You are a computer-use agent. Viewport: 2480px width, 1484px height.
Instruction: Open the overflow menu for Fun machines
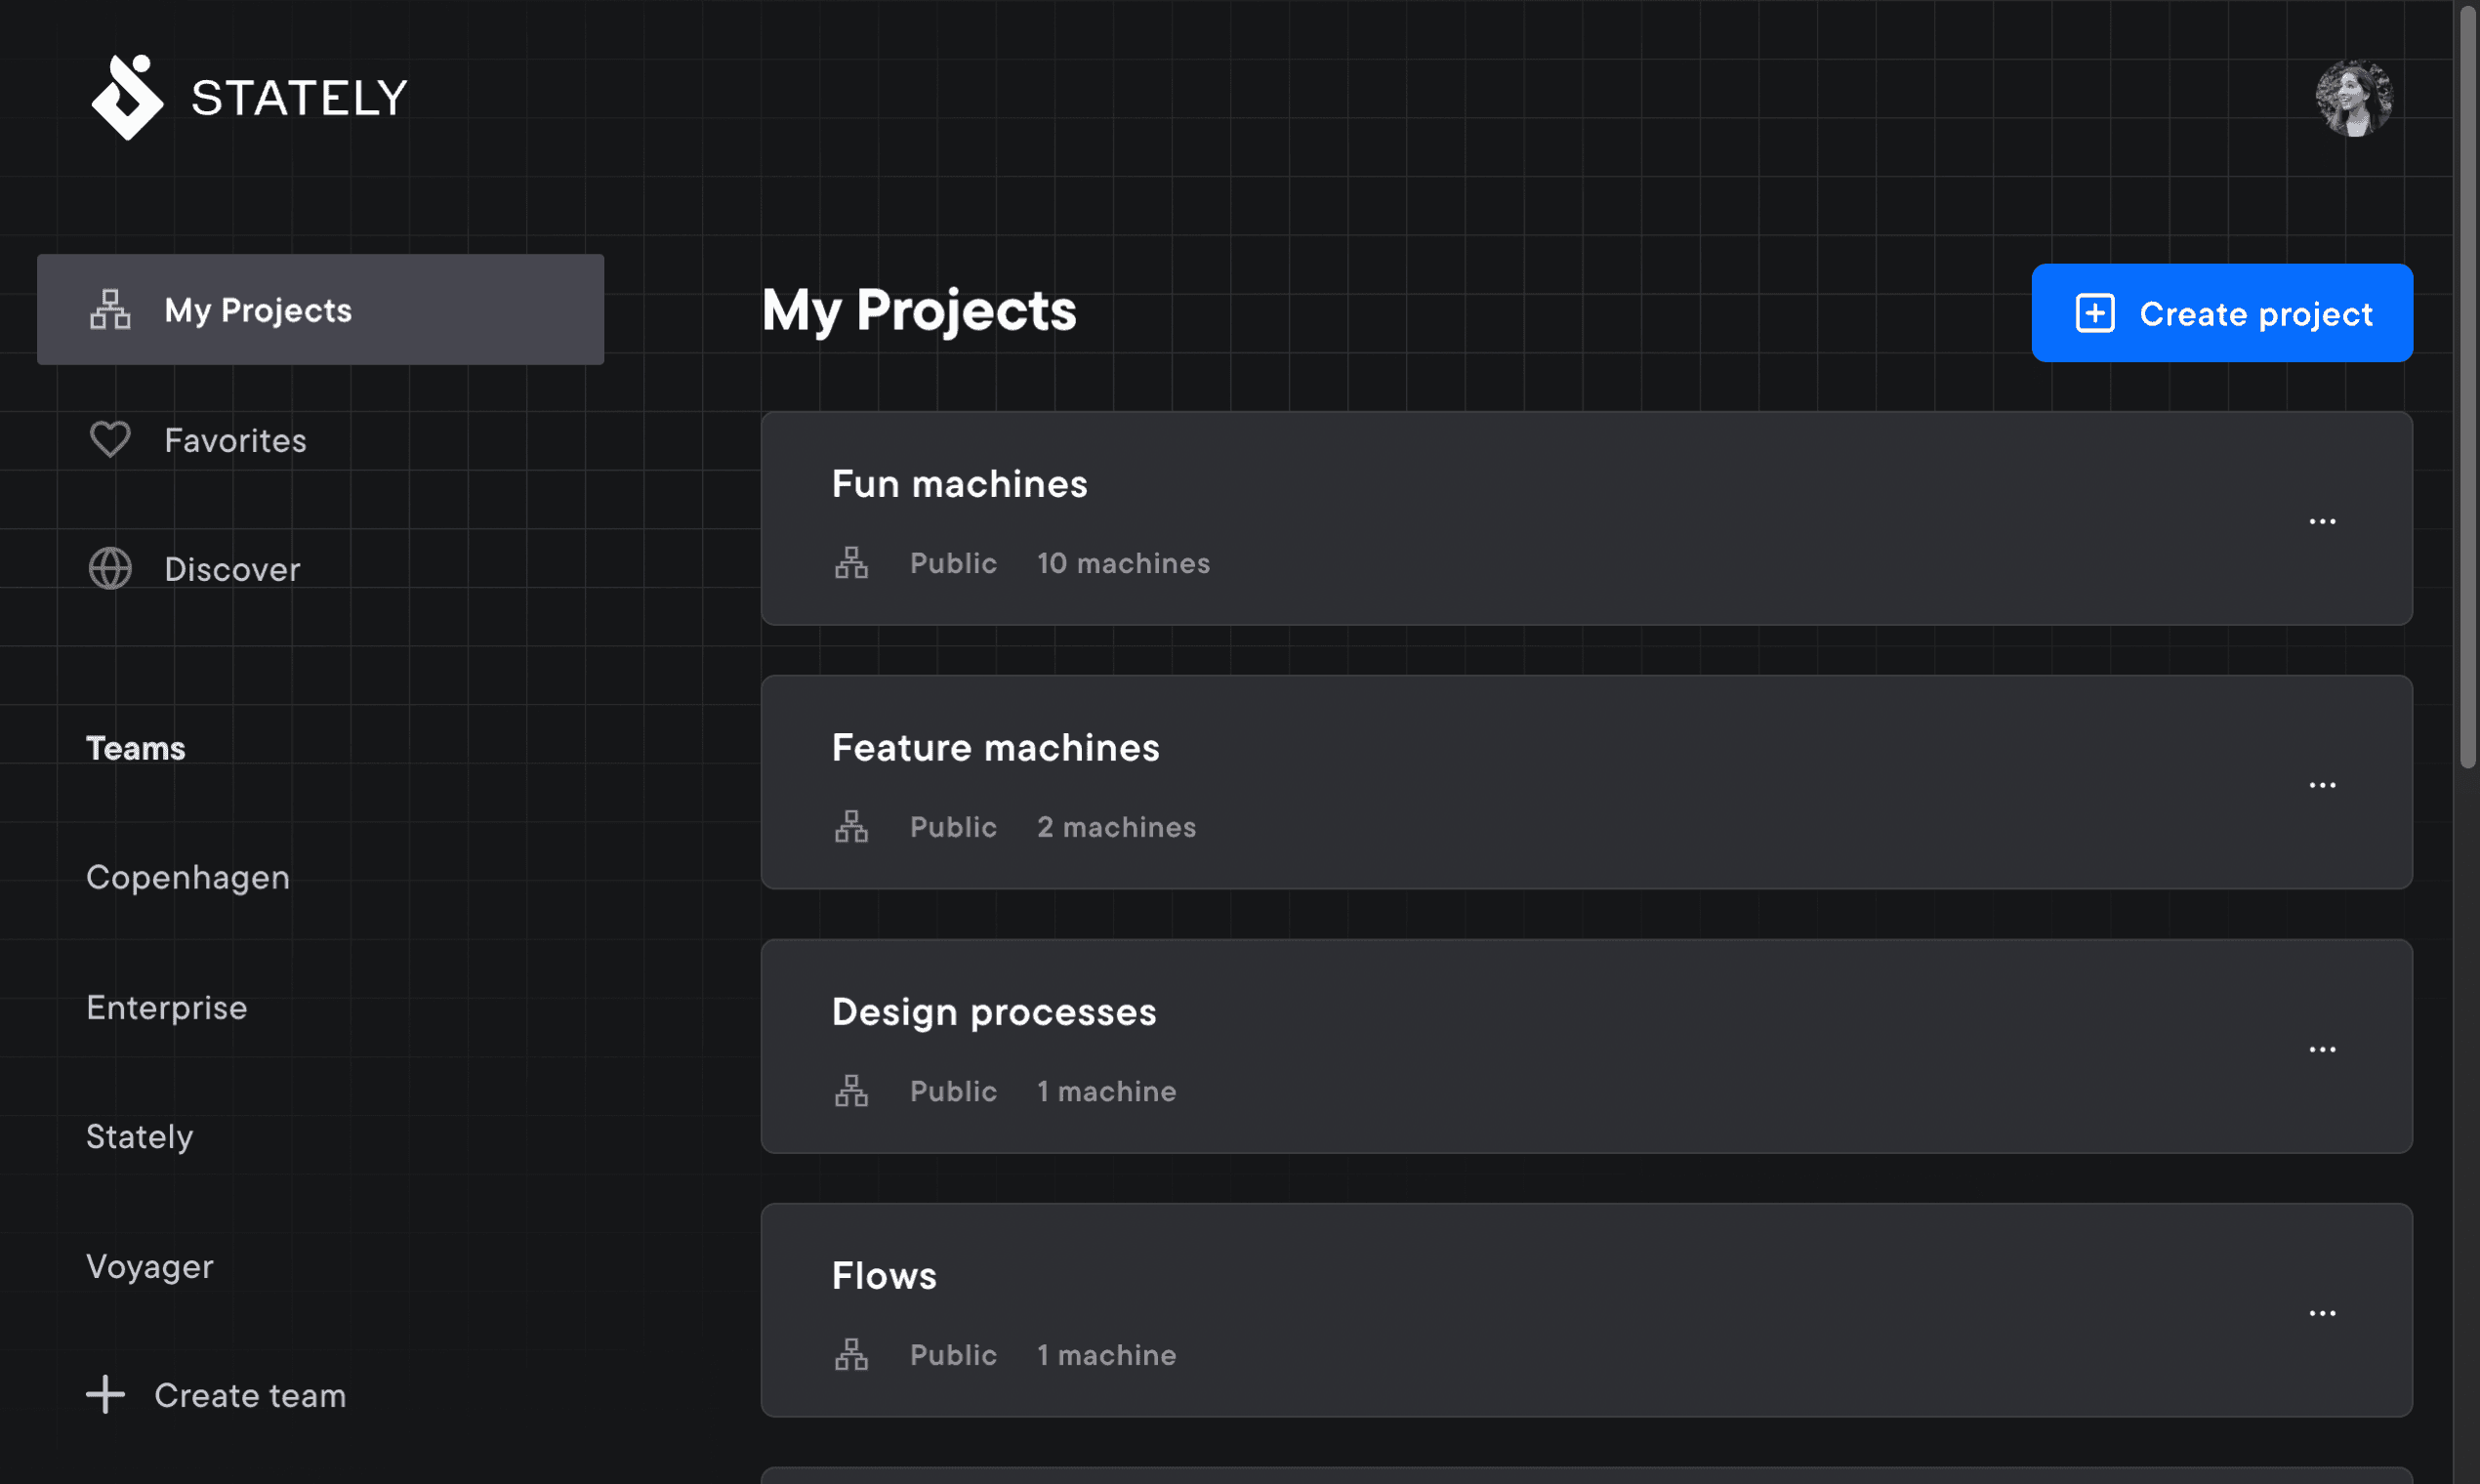click(2324, 520)
